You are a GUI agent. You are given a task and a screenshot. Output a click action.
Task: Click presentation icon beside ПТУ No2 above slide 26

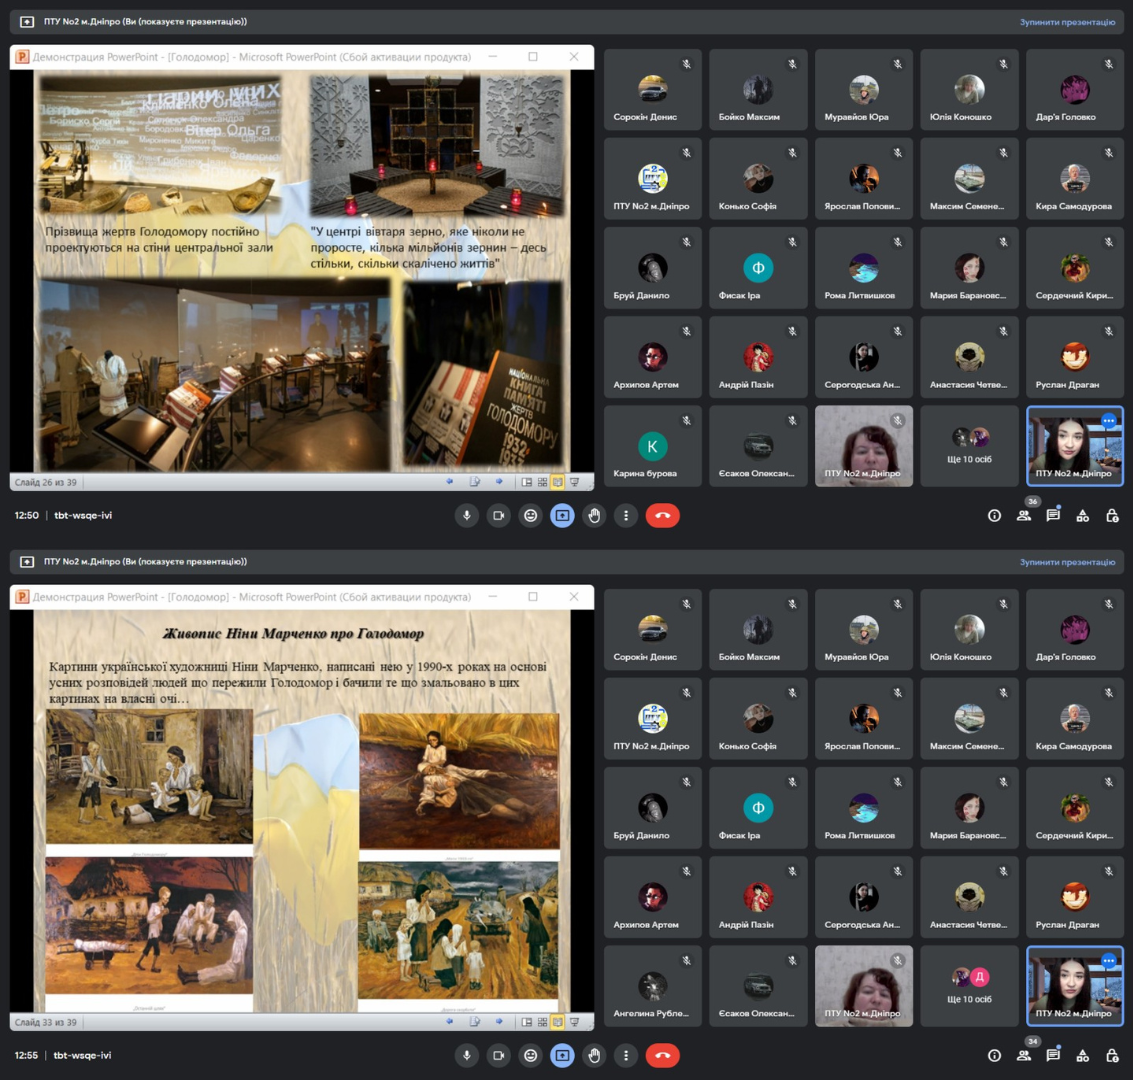[x=27, y=22]
